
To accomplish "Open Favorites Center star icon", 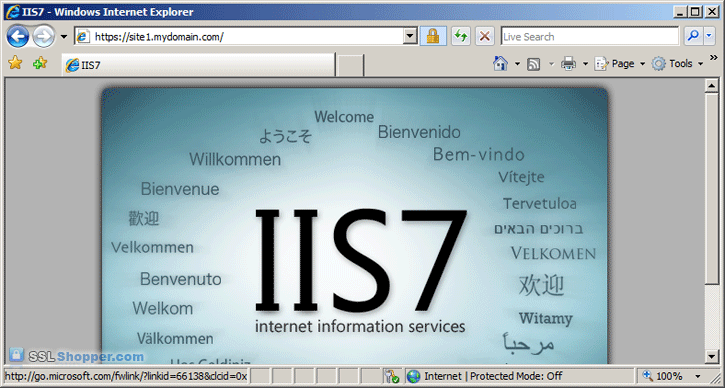I will (15, 63).
